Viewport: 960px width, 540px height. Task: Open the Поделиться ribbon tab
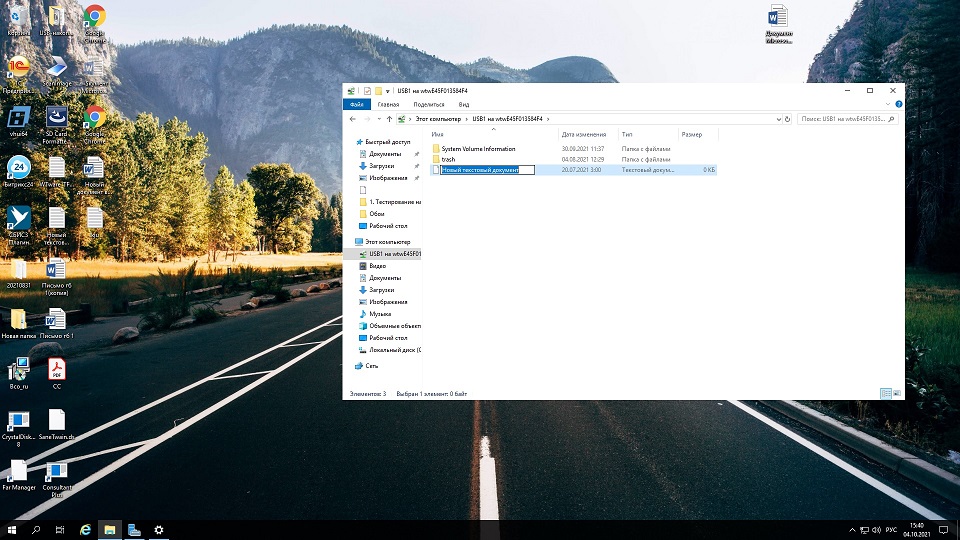click(428, 104)
